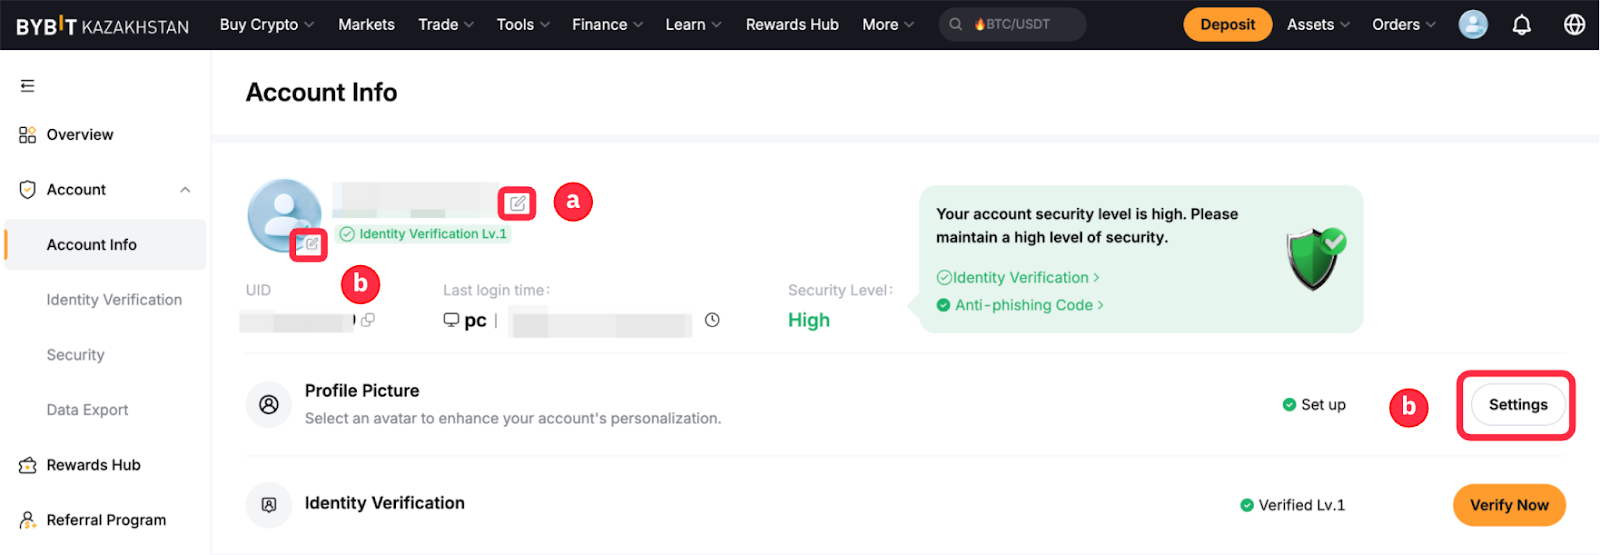Screen dimensions: 1600x555
Task: Click Settings for Profile Picture
Action: coord(1517,405)
